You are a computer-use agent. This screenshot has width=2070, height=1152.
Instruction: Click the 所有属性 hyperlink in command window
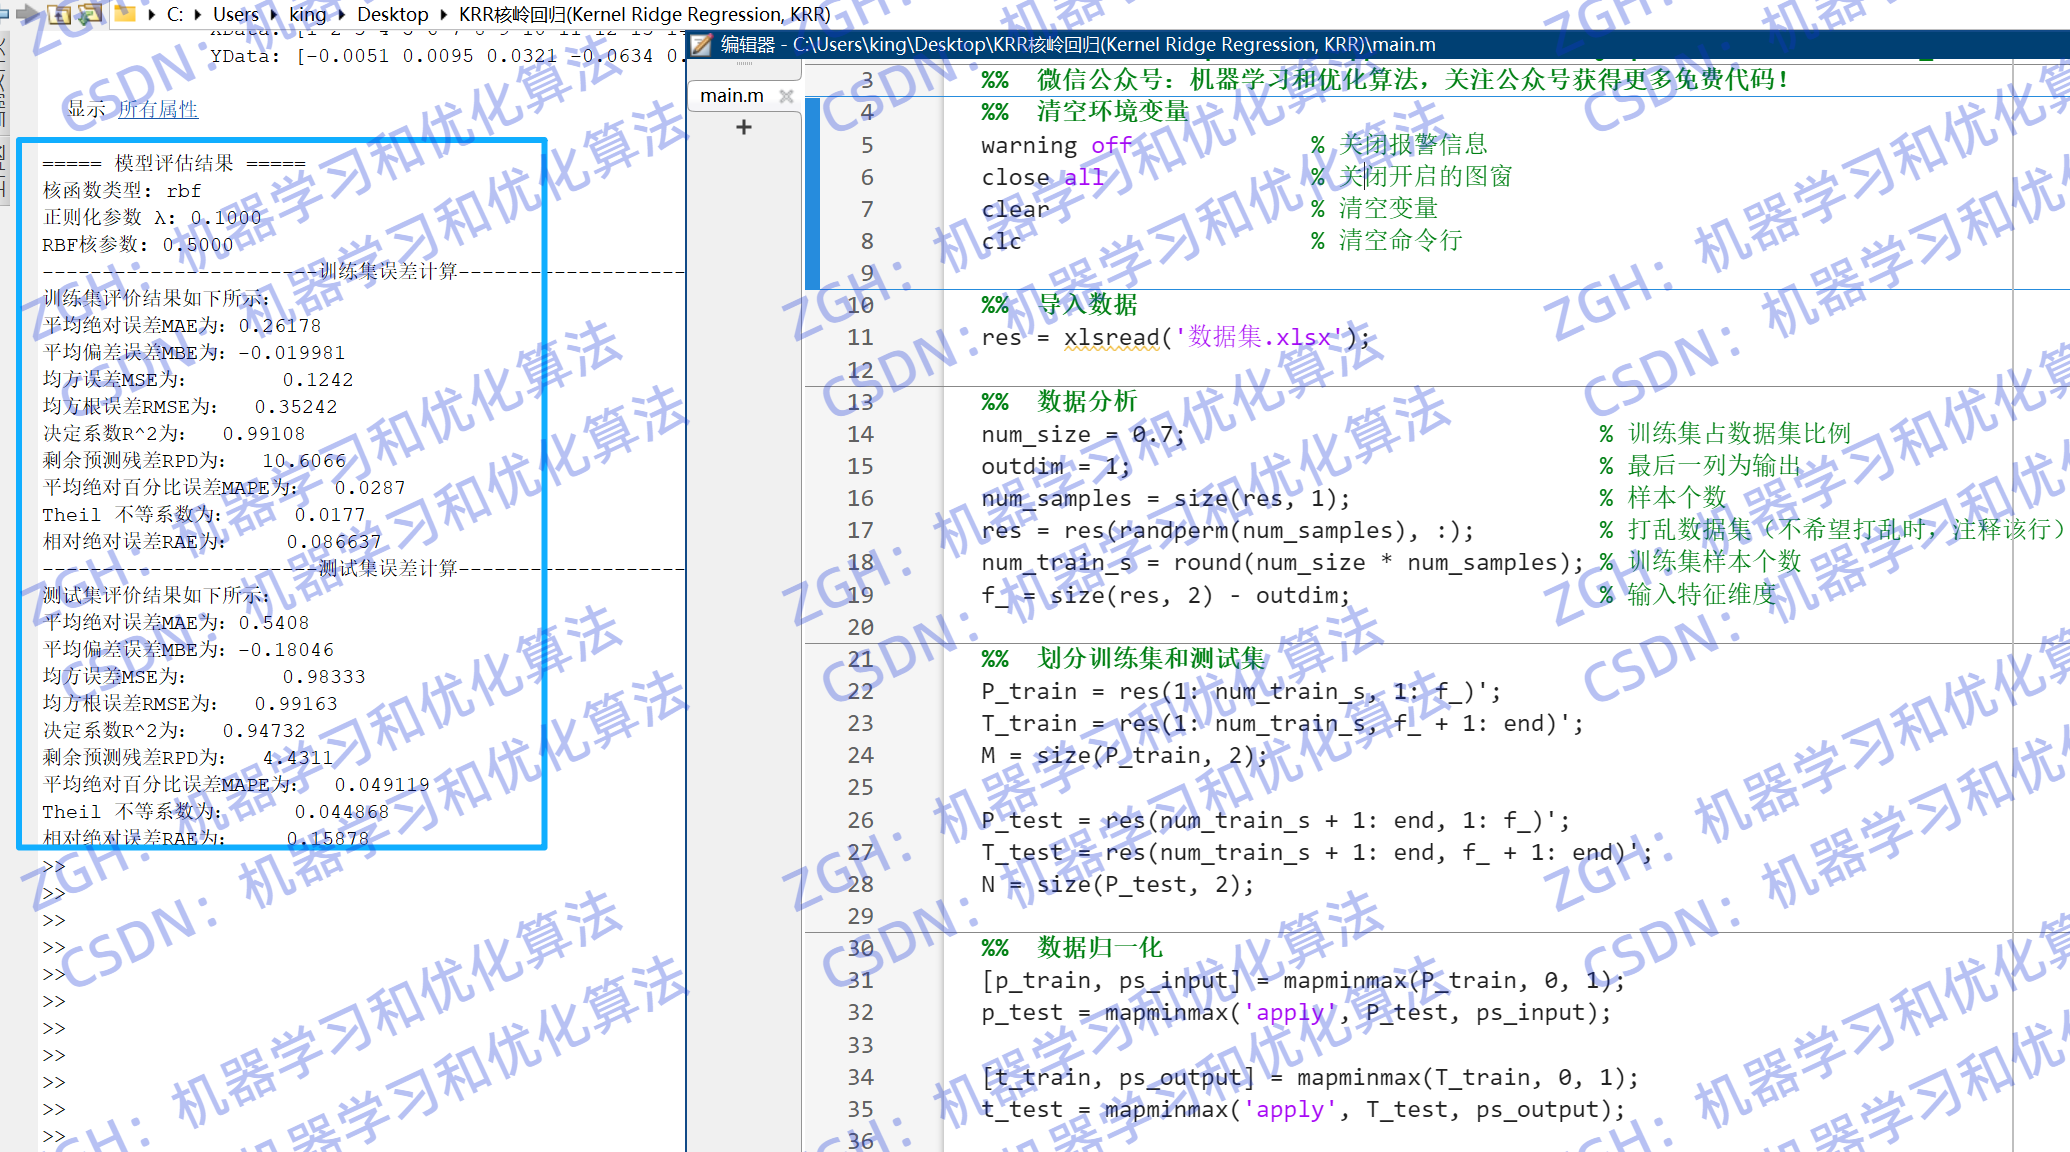tap(156, 110)
